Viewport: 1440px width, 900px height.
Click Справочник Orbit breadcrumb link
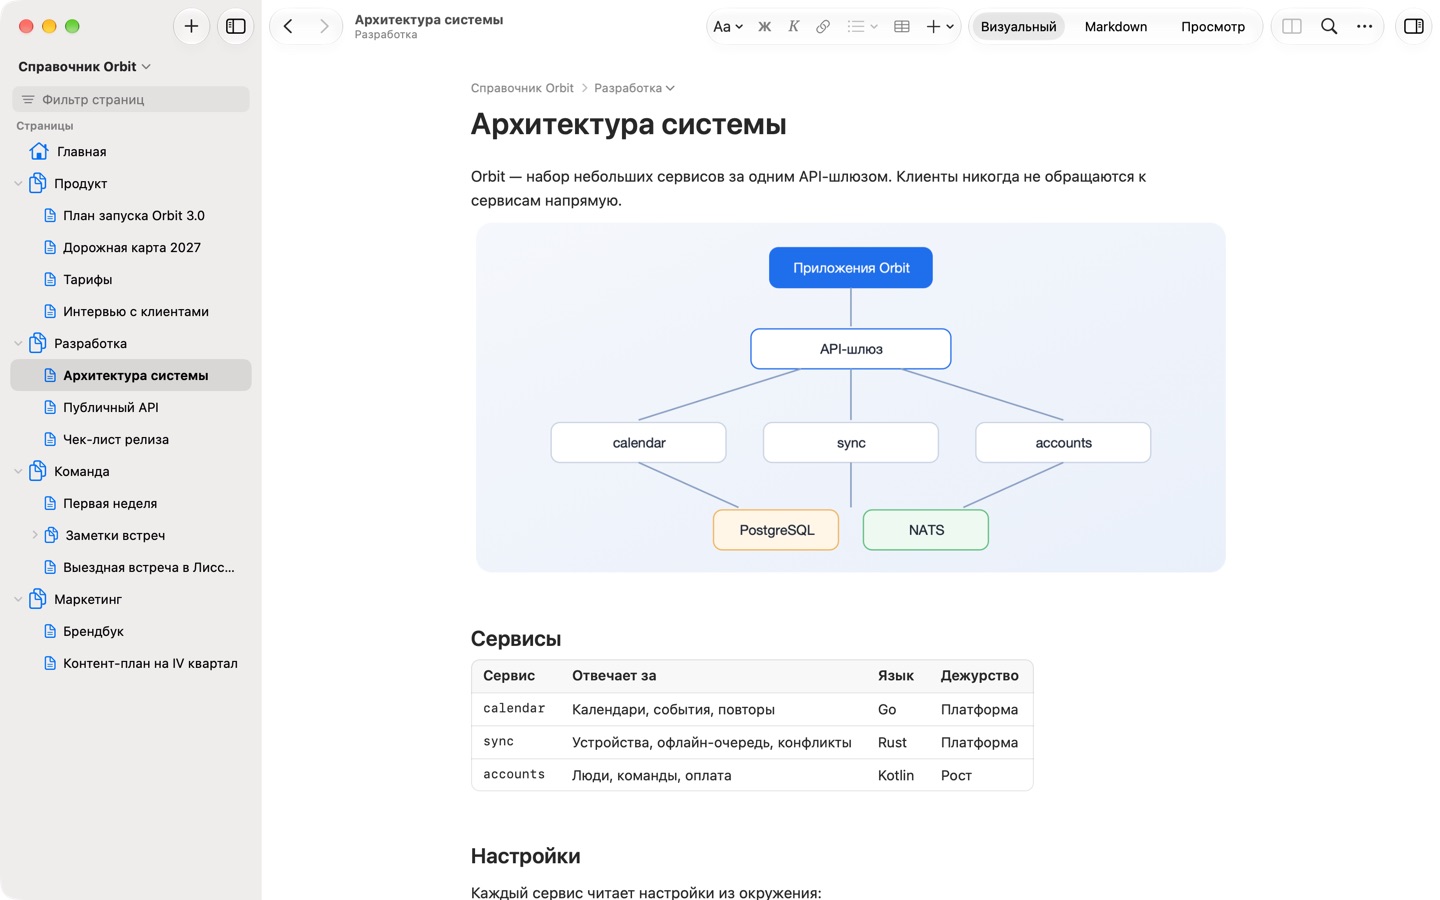(x=522, y=88)
